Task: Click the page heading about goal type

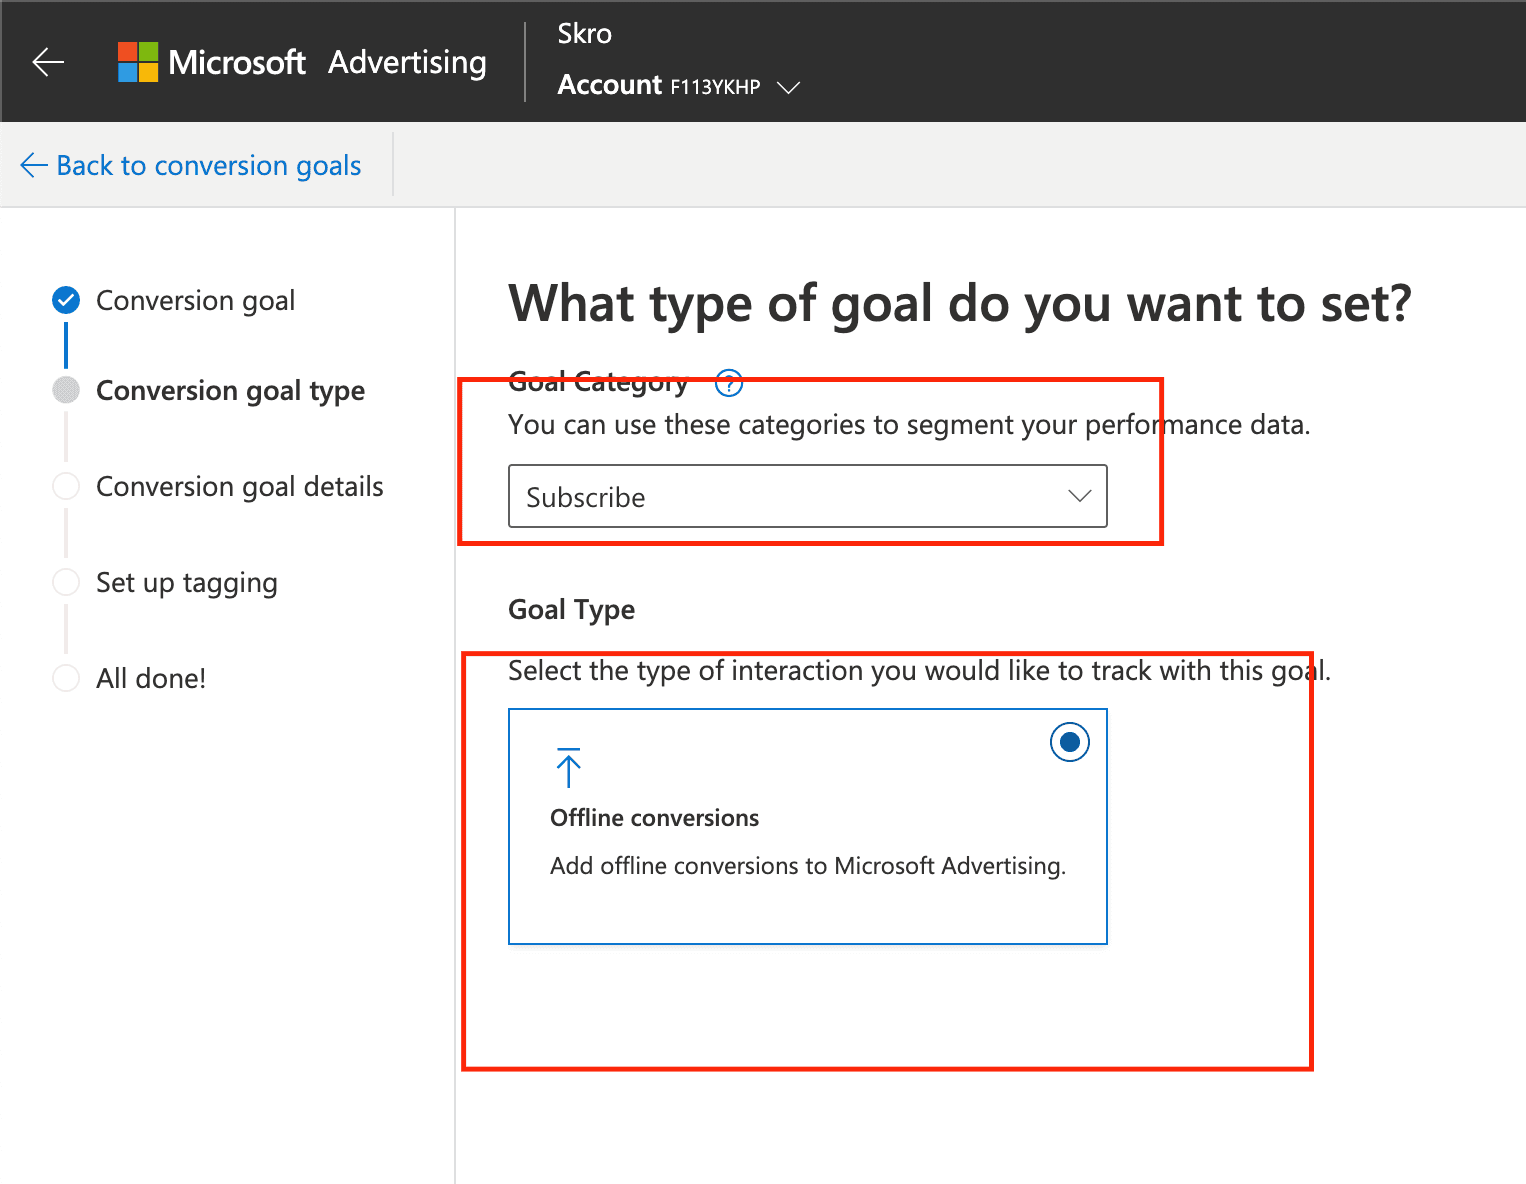Action: point(960,304)
